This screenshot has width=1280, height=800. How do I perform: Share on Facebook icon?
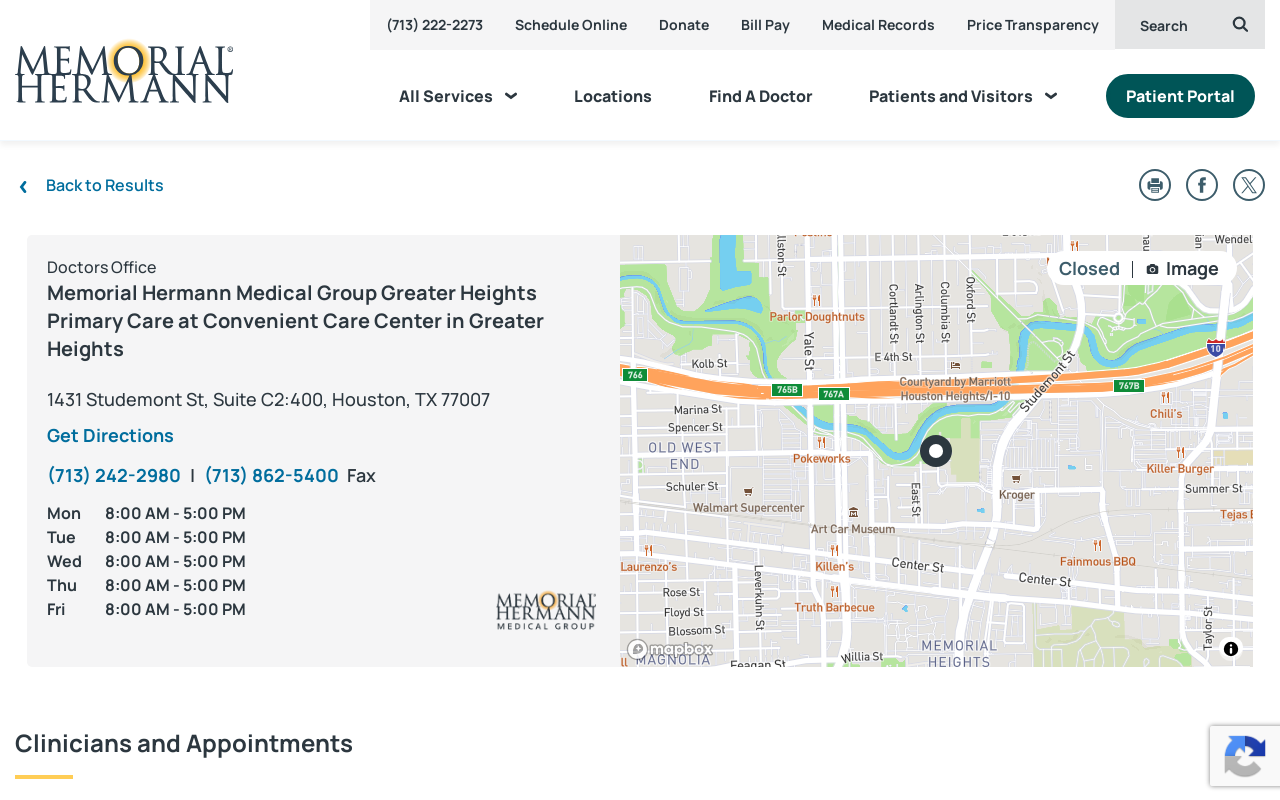pos(1202,185)
